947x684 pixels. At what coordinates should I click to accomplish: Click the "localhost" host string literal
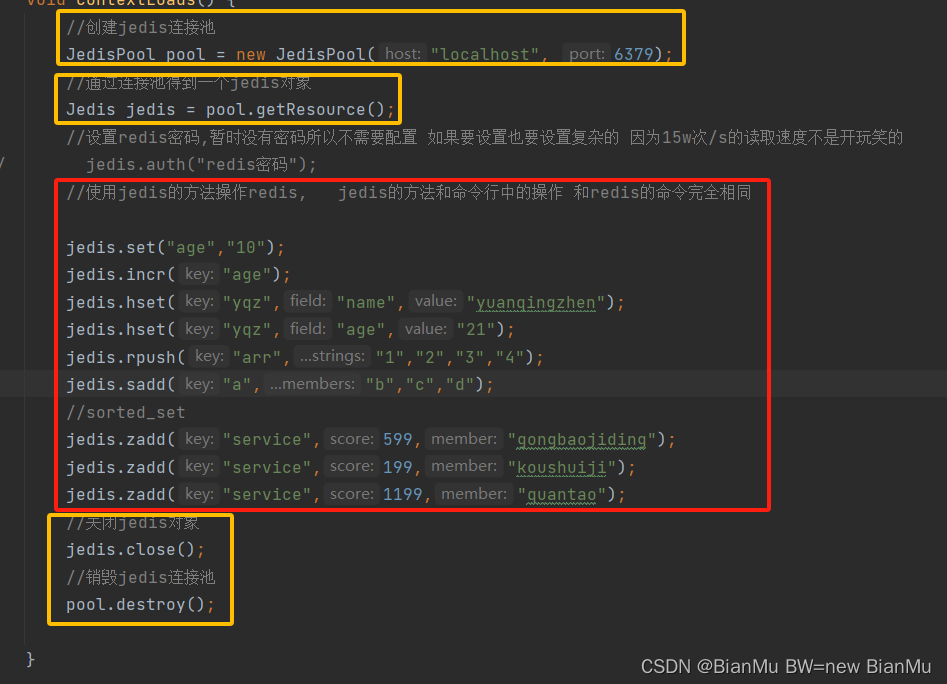pos(484,54)
